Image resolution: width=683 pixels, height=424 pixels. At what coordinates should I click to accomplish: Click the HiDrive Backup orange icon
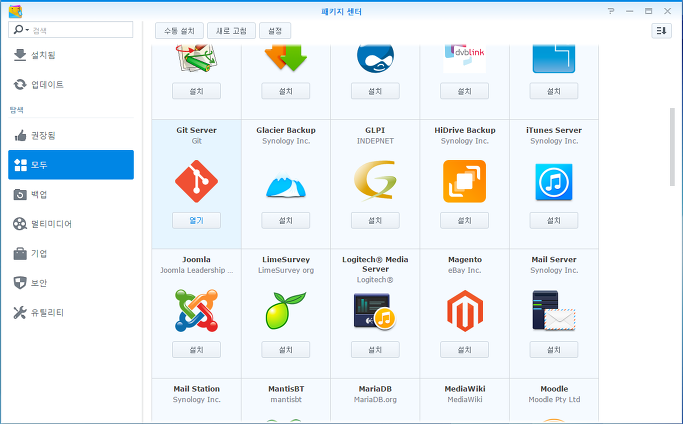coord(464,181)
